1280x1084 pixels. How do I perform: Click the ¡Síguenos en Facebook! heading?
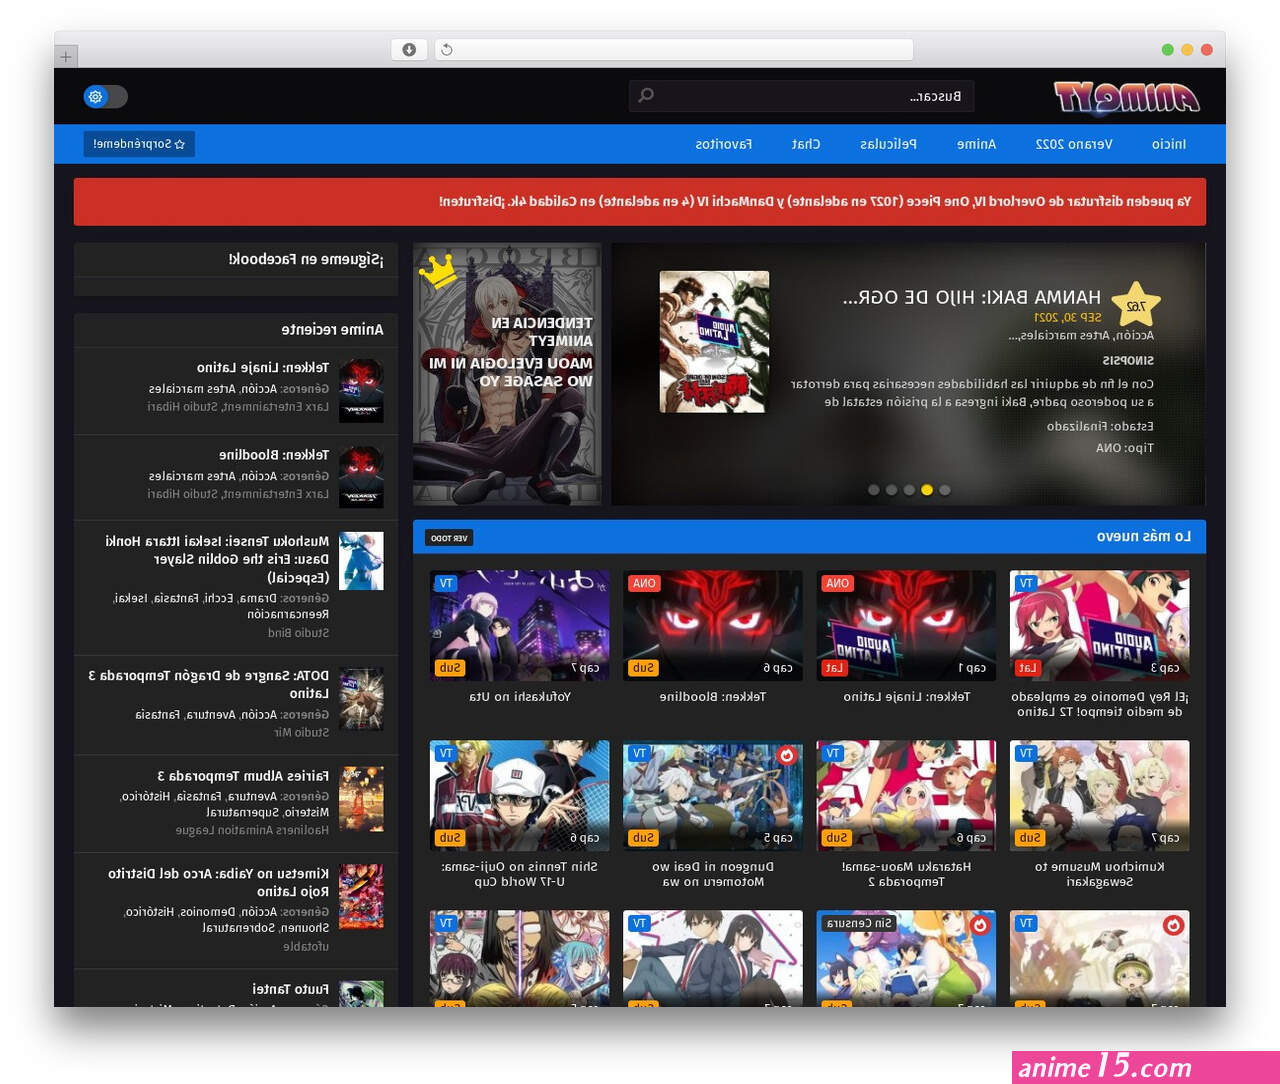point(305,259)
